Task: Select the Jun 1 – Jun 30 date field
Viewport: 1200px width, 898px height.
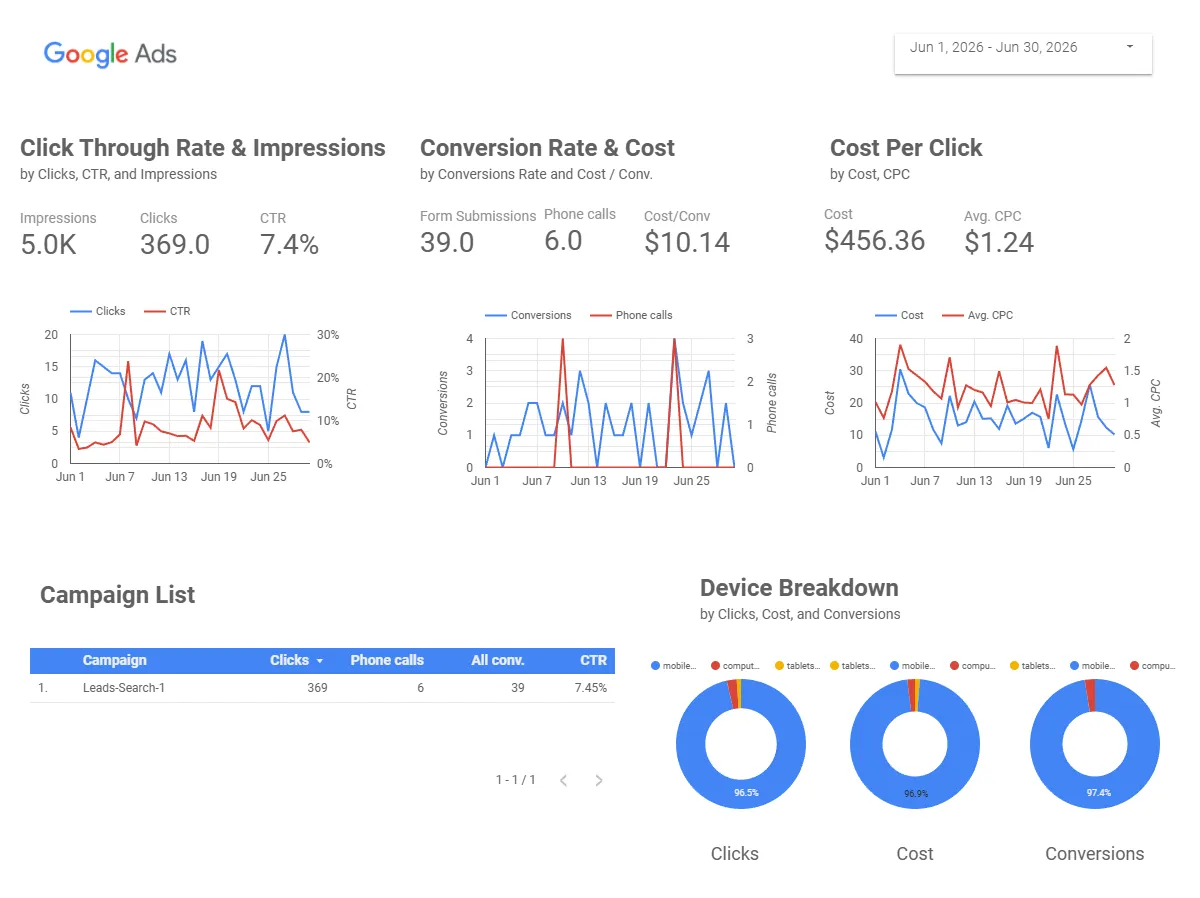Action: pyautogui.click(x=1023, y=53)
